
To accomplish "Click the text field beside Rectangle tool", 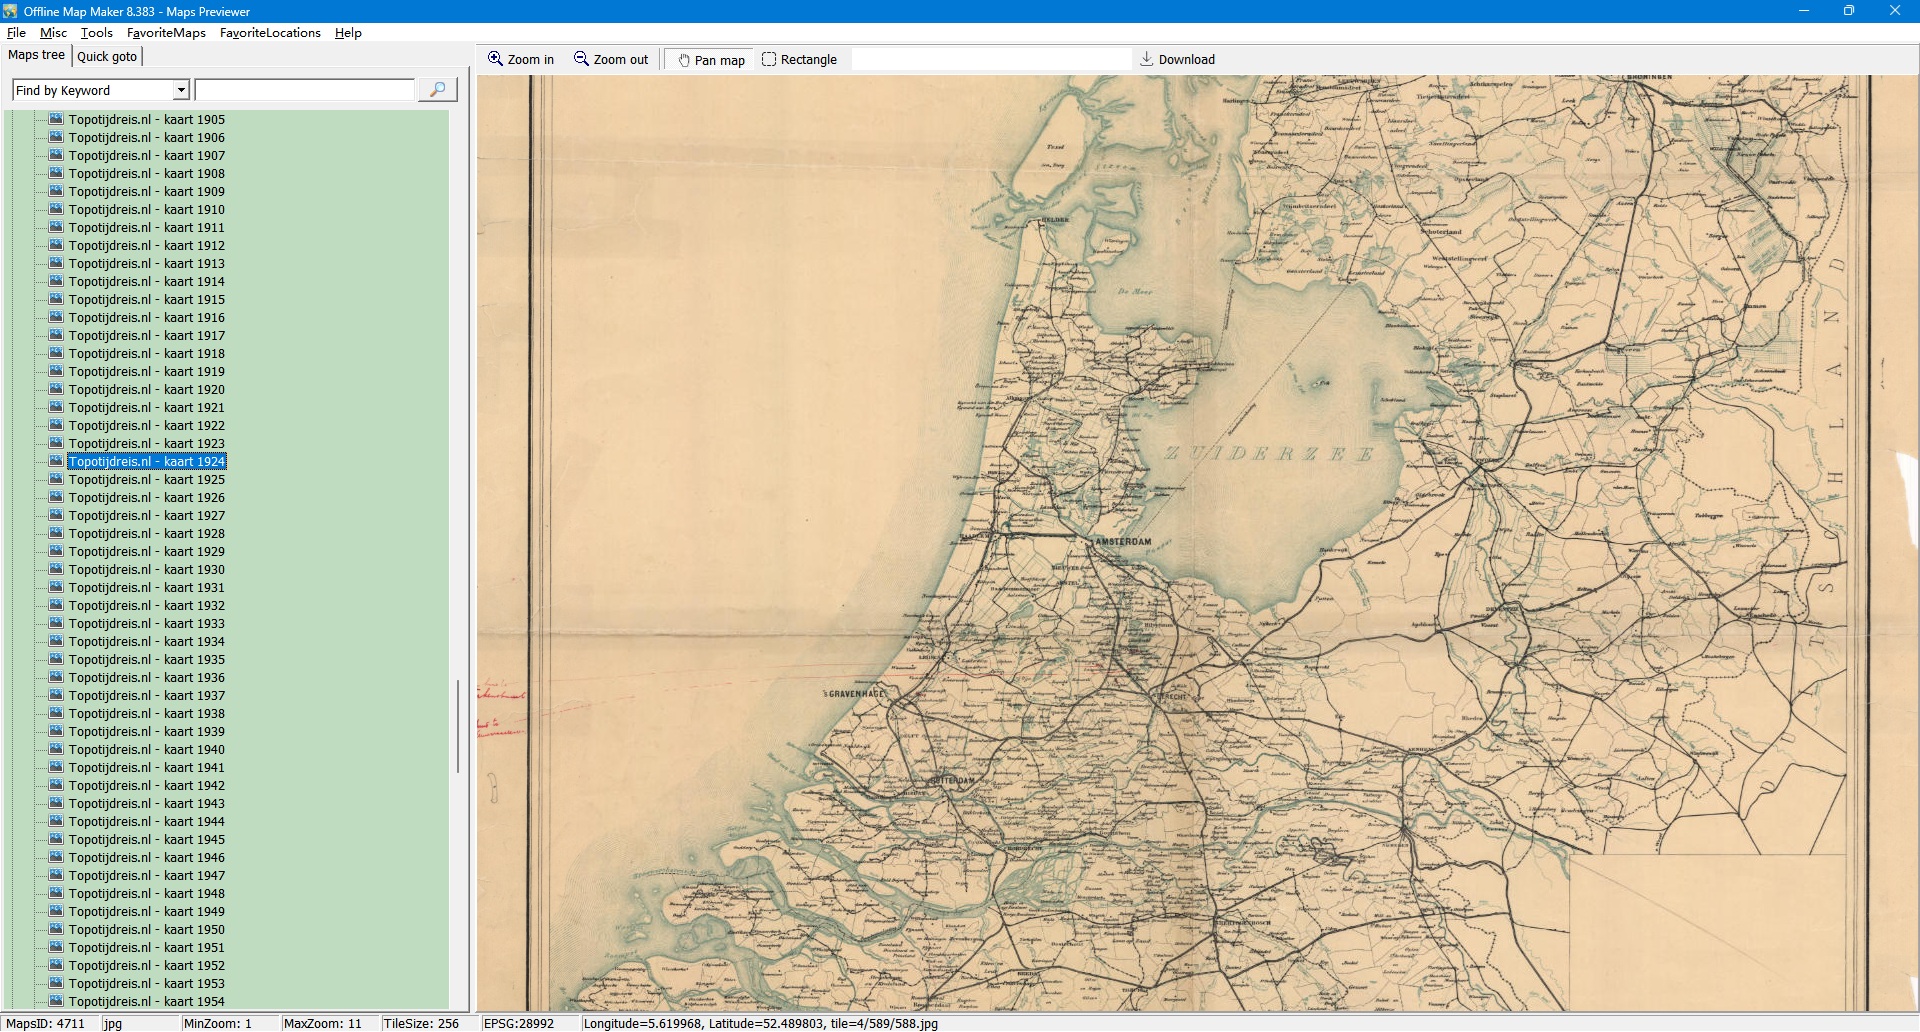I will tap(990, 59).
